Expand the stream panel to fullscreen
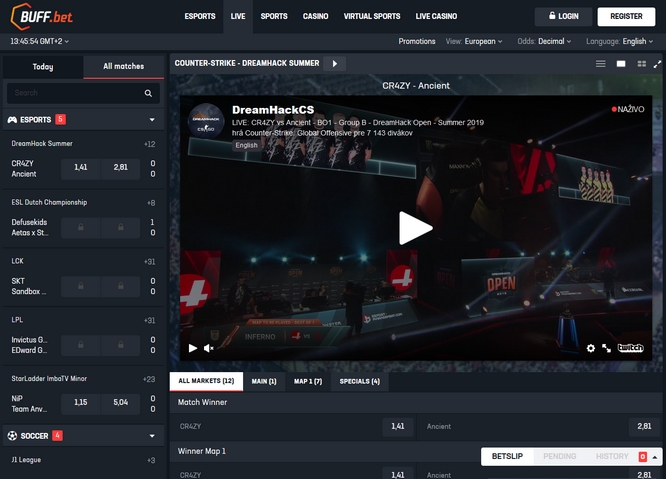This screenshot has height=479, width=666. 658,64
